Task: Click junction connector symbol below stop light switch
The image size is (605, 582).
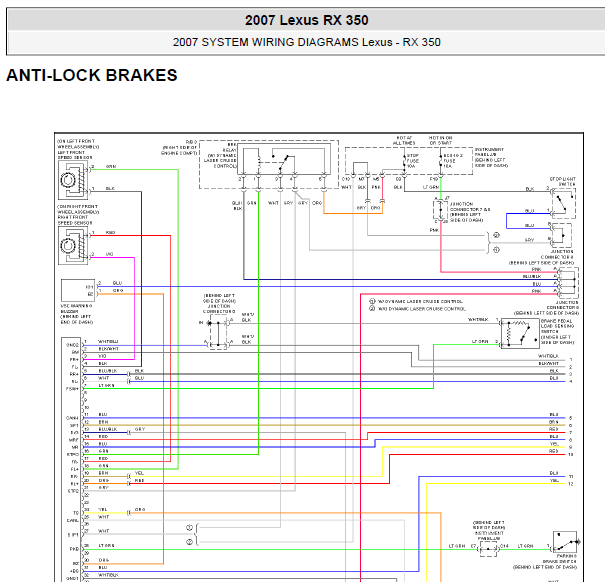Action: click(x=562, y=235)
